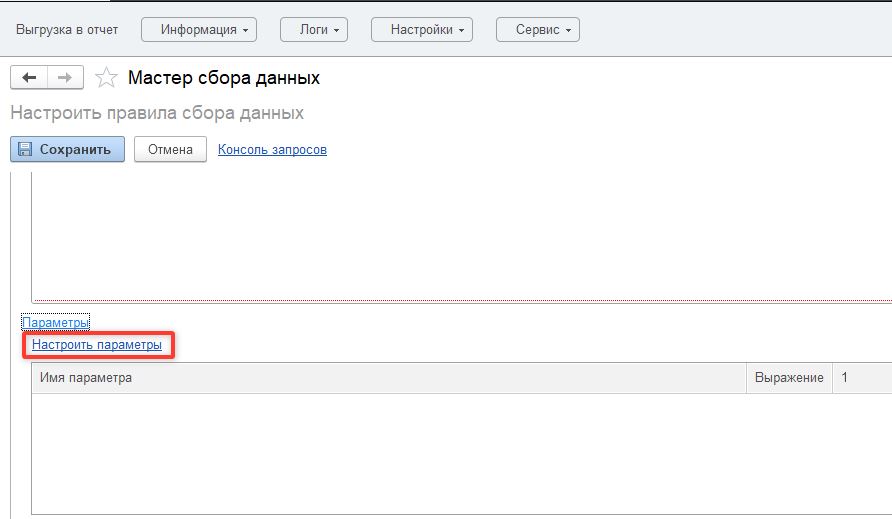Image resolution: width=892 pixels, height=519 pixels.
Task: Open the Настройки dropdown menu
Action: (421, 30)
